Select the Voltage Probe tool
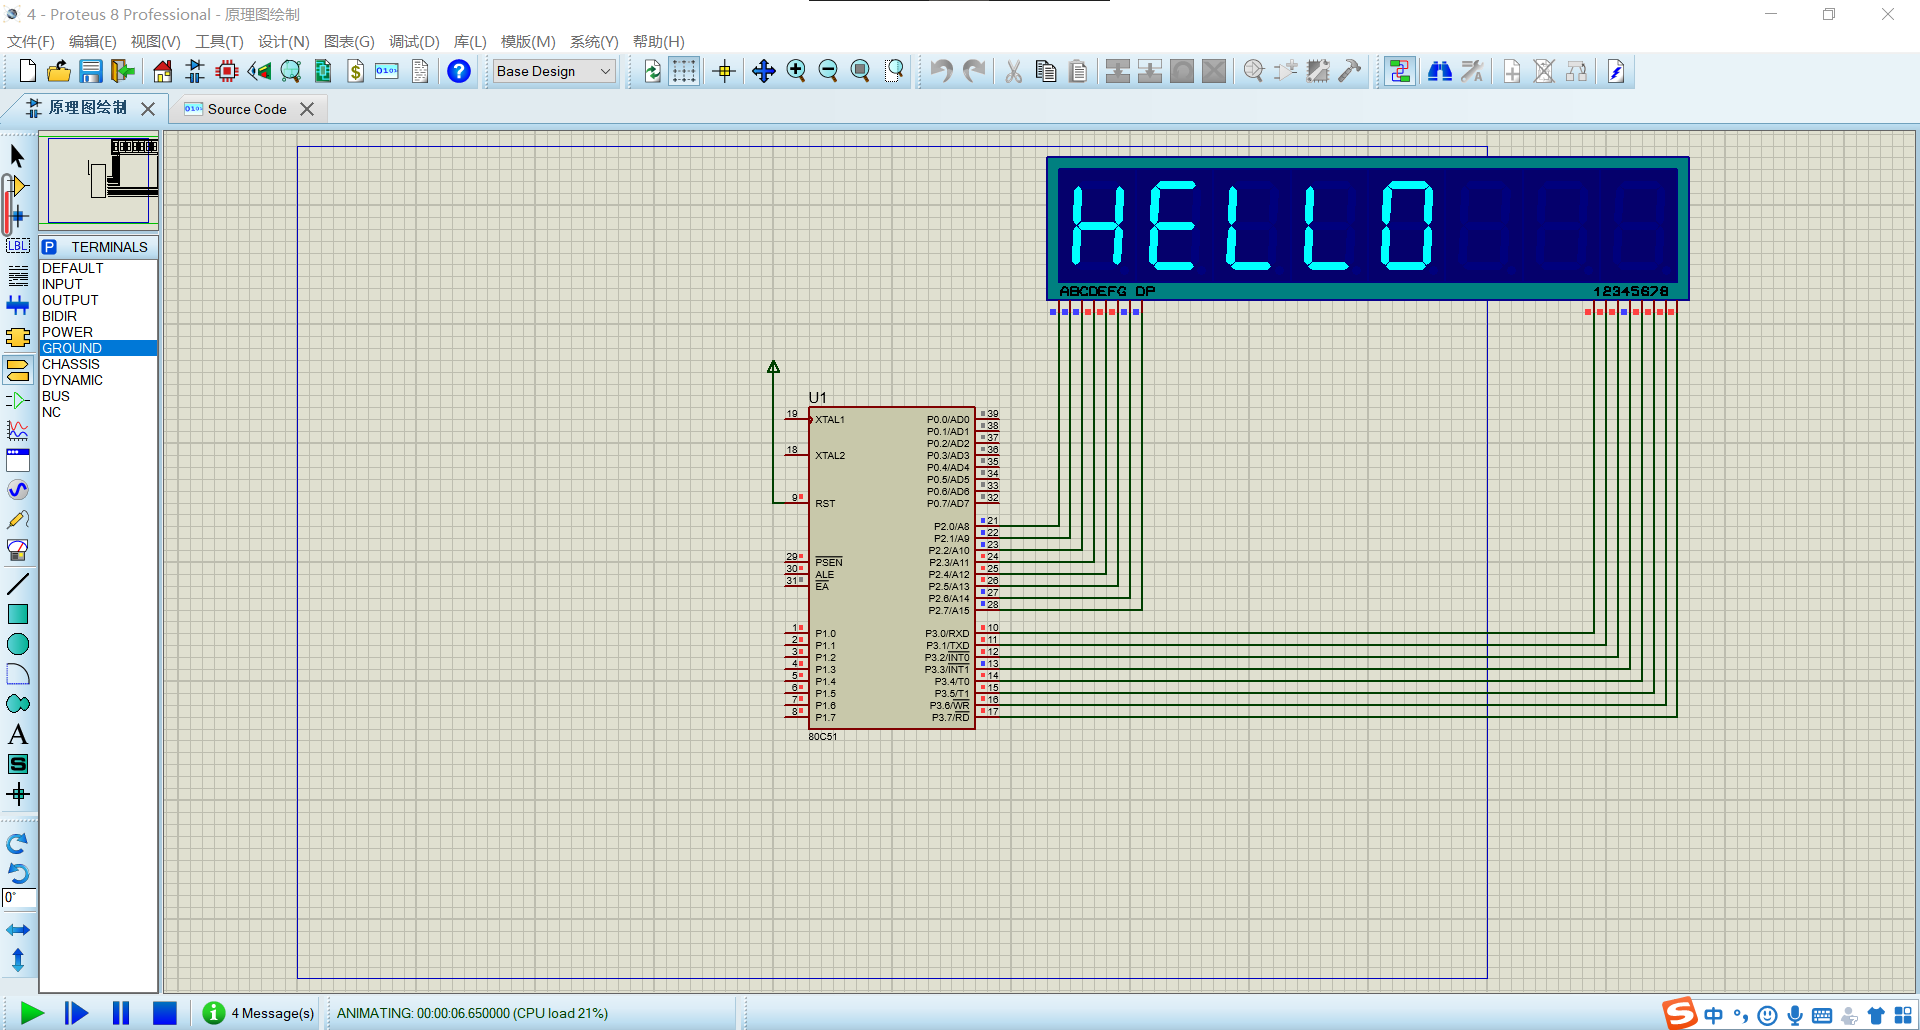Image resolution: width=1920 pixels, height=1030 pixels. (18, 520)
